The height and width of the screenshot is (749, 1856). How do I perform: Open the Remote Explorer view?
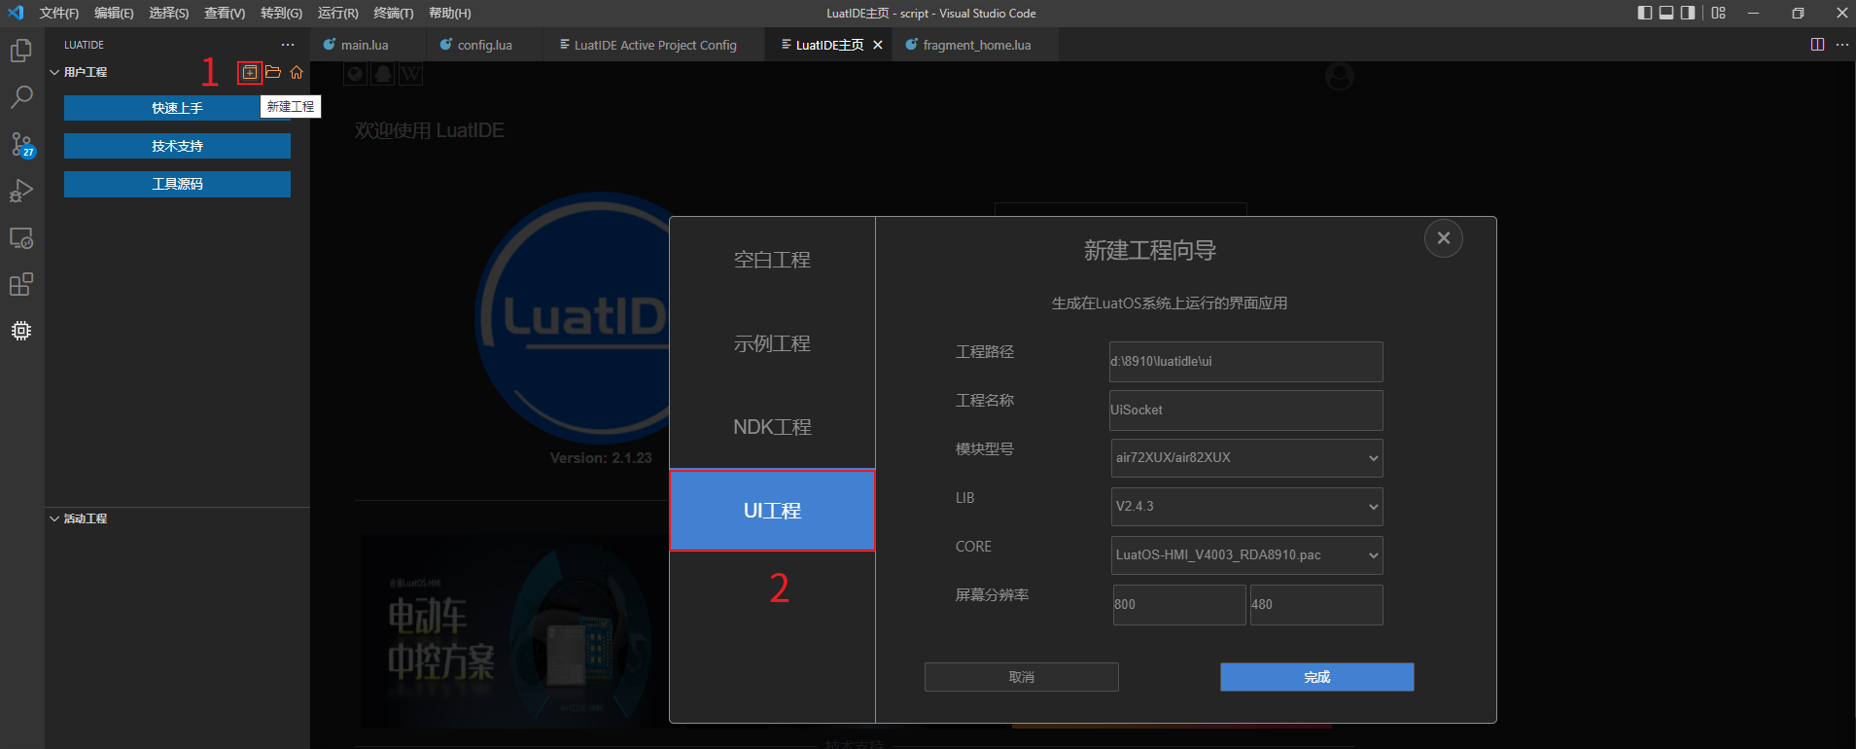coord(21,238)
